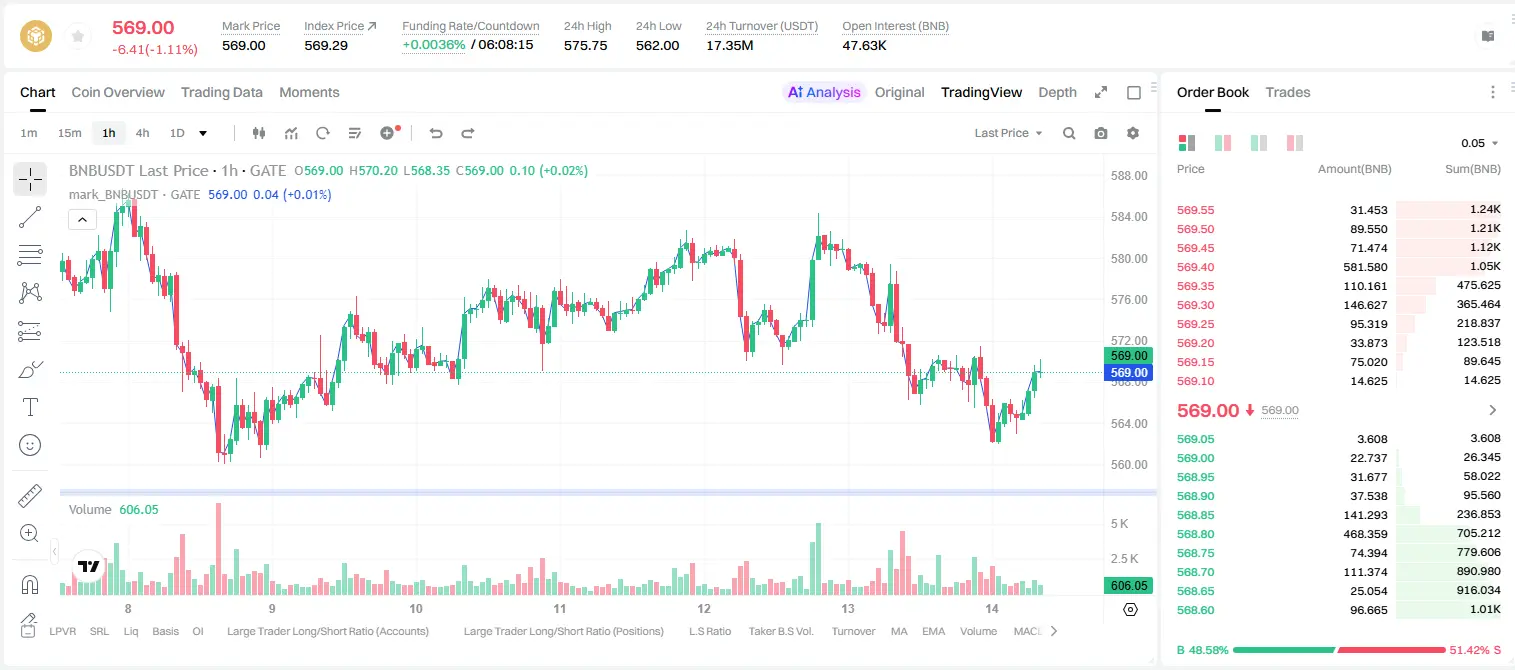Pick the ruler measure tool
1515x670 pixels.
30,496
